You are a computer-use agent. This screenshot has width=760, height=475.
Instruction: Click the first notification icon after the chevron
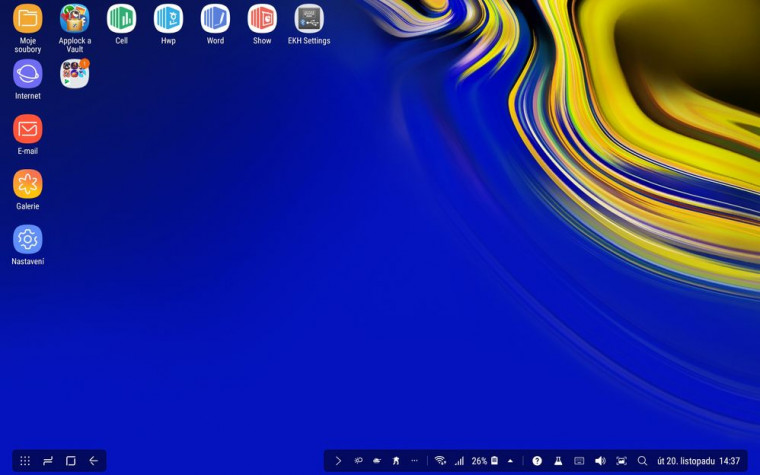click(x=358, y=461)
